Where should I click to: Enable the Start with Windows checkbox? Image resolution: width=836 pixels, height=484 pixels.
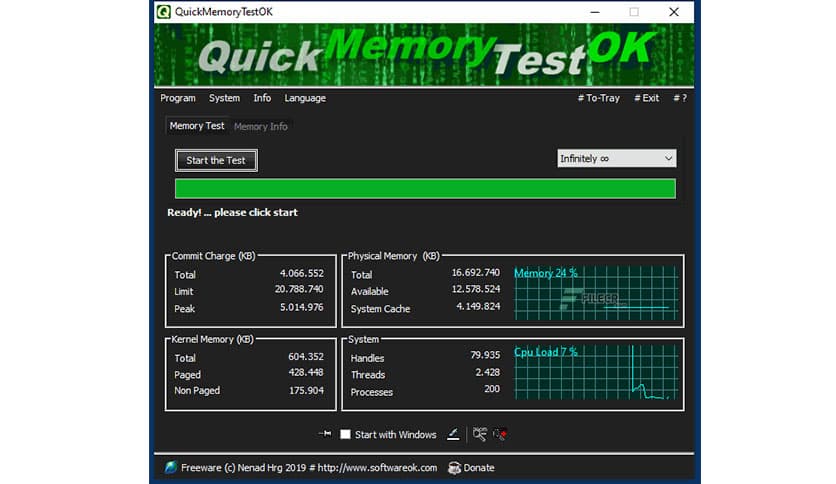click(x=345, y=434)
